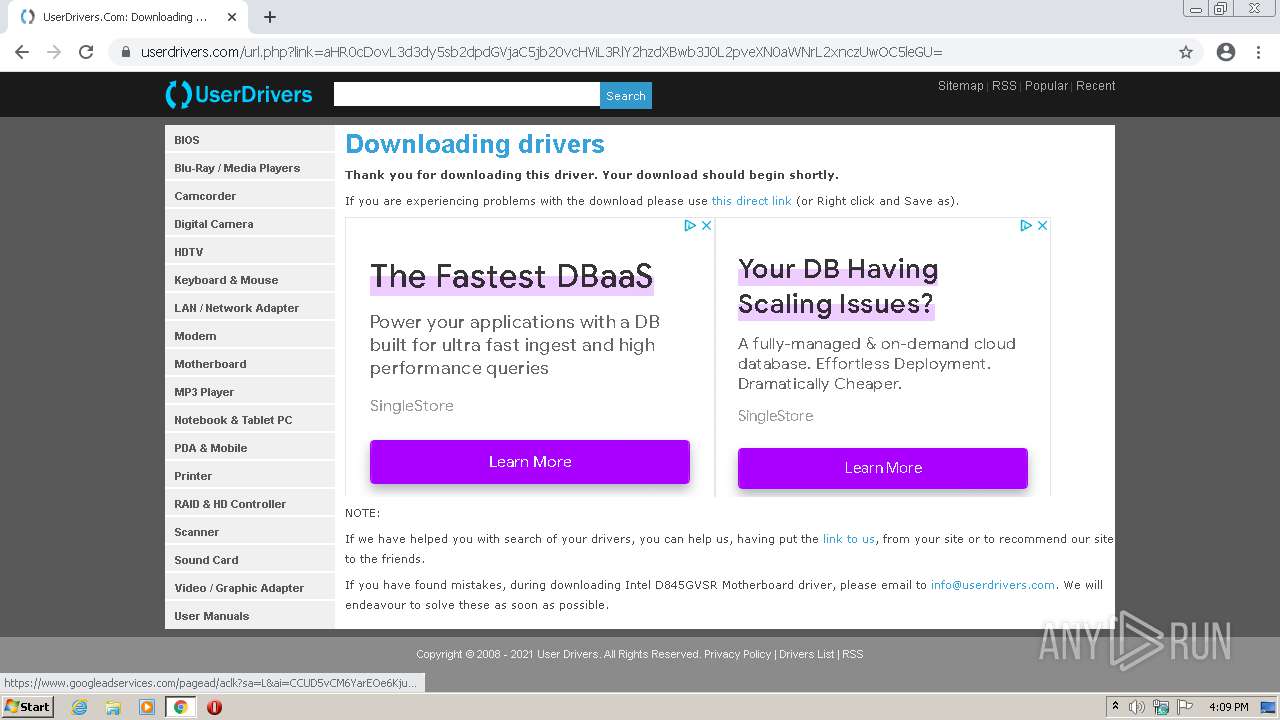This screenshot has width=1280, height=720.
Task: Select the Digital Camera category
Action: [x=250, y=224]
